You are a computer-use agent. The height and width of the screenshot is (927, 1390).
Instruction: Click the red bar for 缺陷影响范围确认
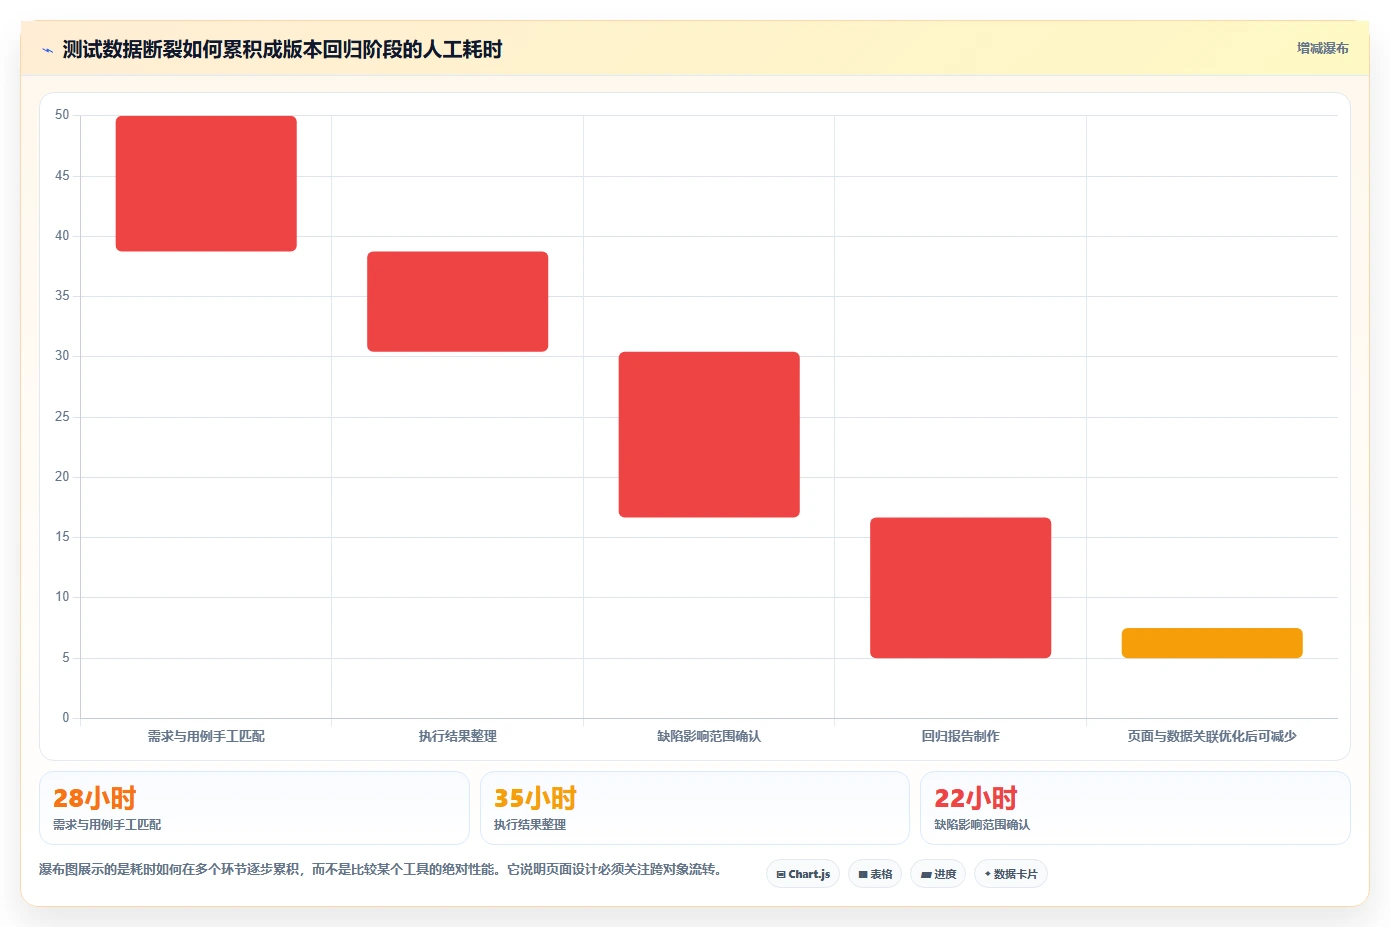(709, 434)
